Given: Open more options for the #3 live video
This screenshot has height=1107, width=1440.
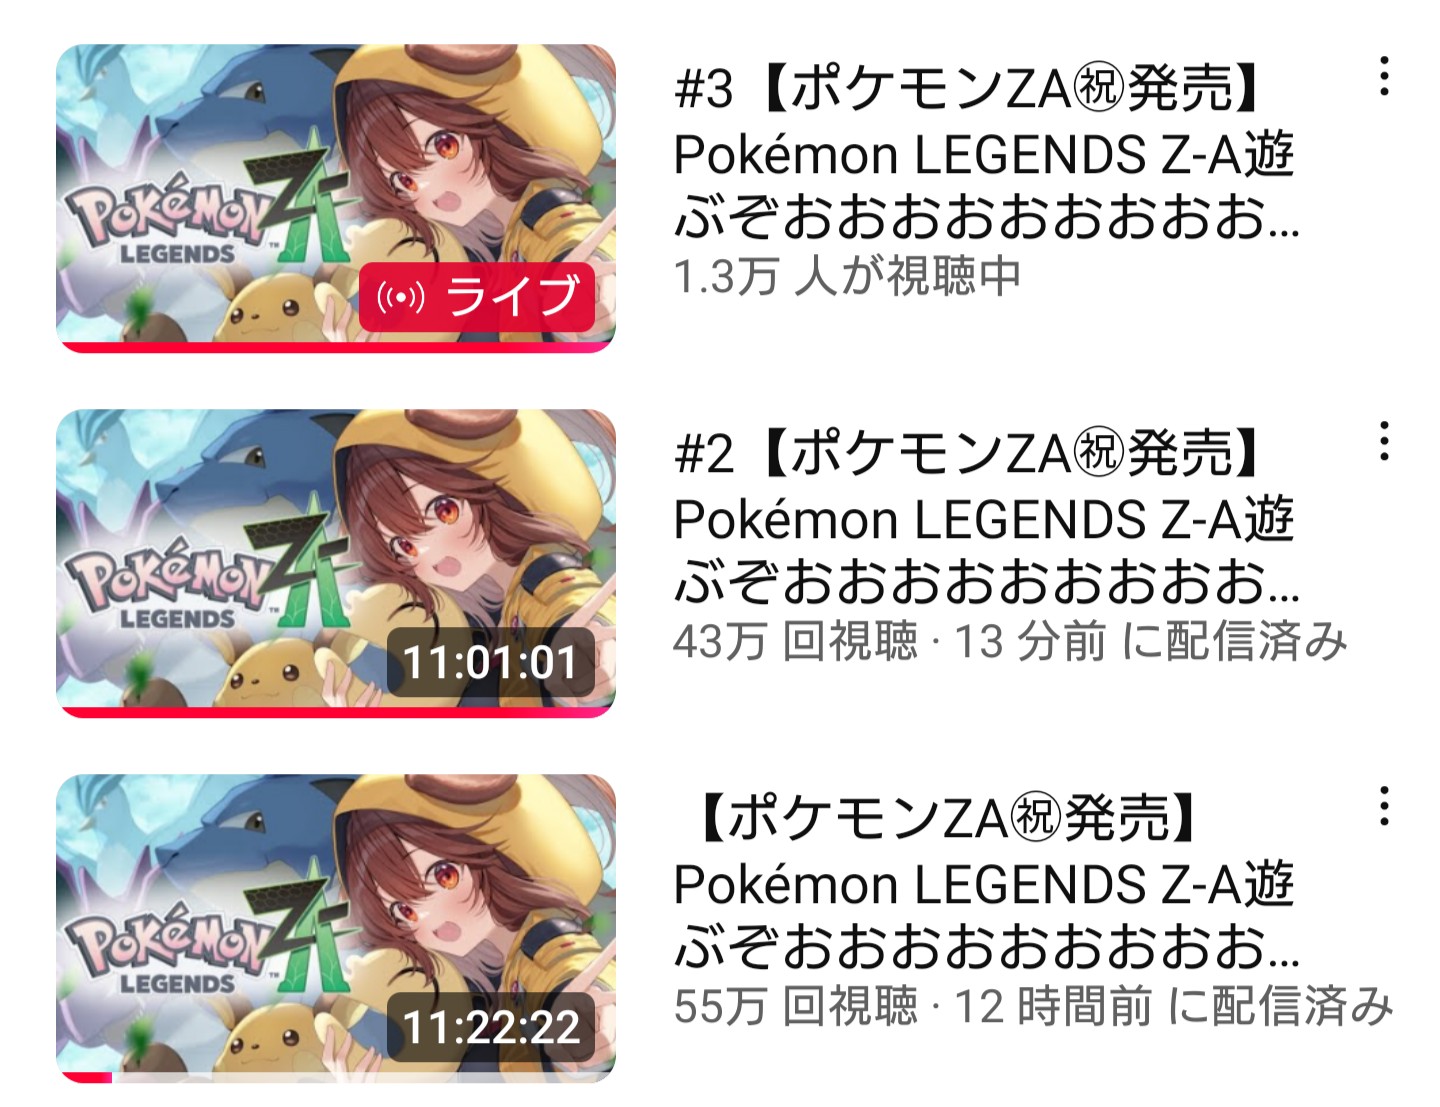Looking at the screenshot, I should coord(1384,77).
